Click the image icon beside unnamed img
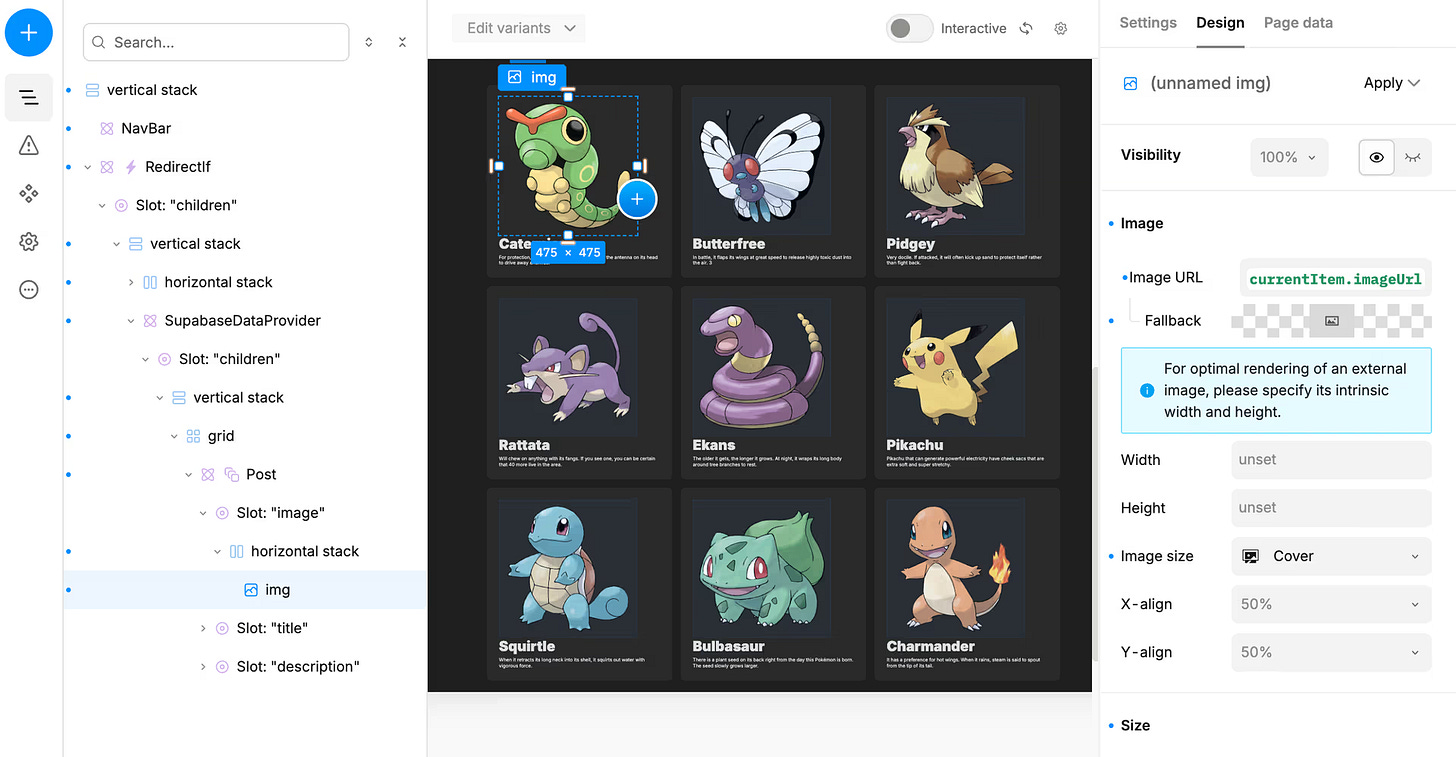The image size is (1456, 757). click(x=1130, y=84)
